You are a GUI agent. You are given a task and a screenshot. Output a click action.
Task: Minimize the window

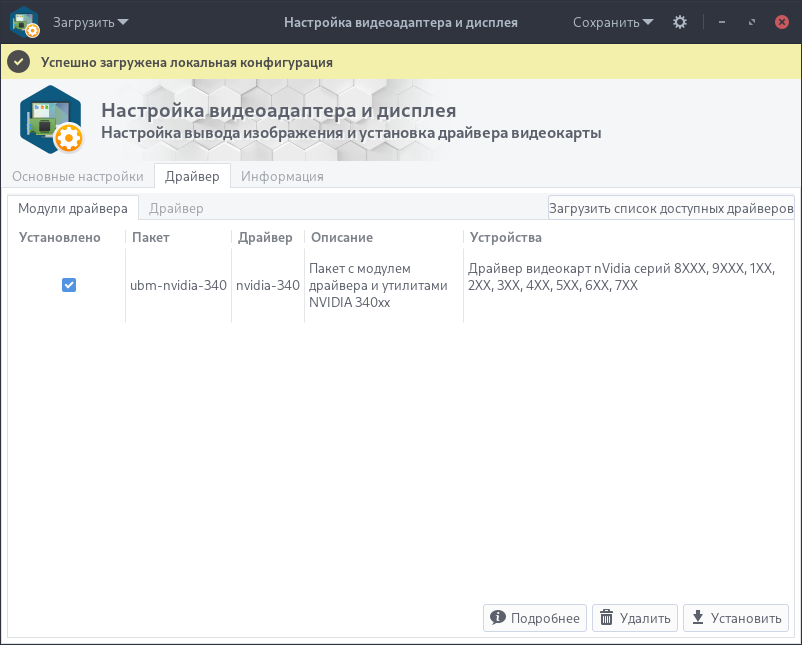coord(722,22)
